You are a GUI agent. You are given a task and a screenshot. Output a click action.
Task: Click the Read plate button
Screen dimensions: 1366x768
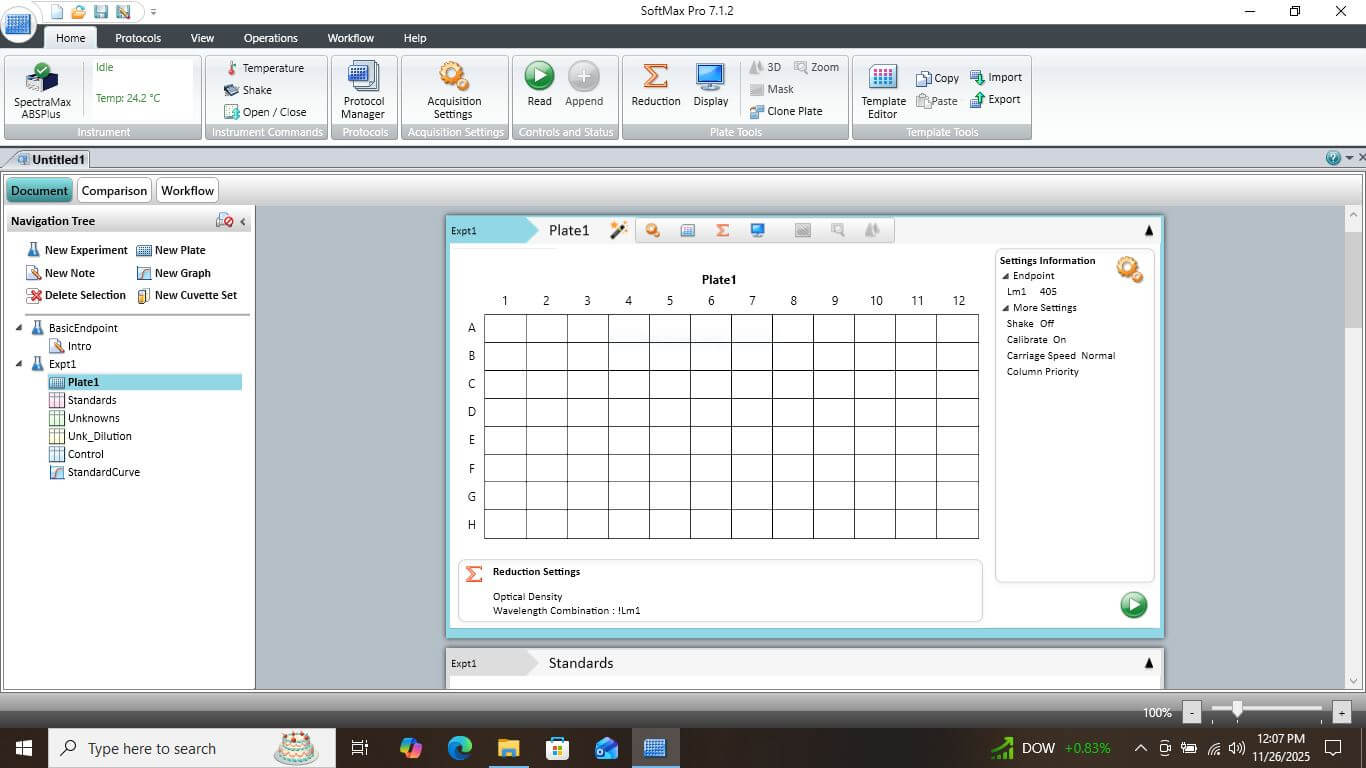[x=539, y=84]
